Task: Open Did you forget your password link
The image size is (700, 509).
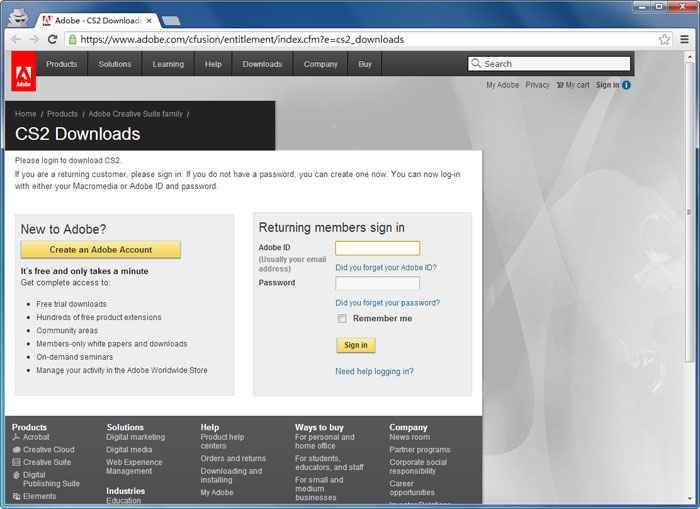Action: click(x=388, y=303)
